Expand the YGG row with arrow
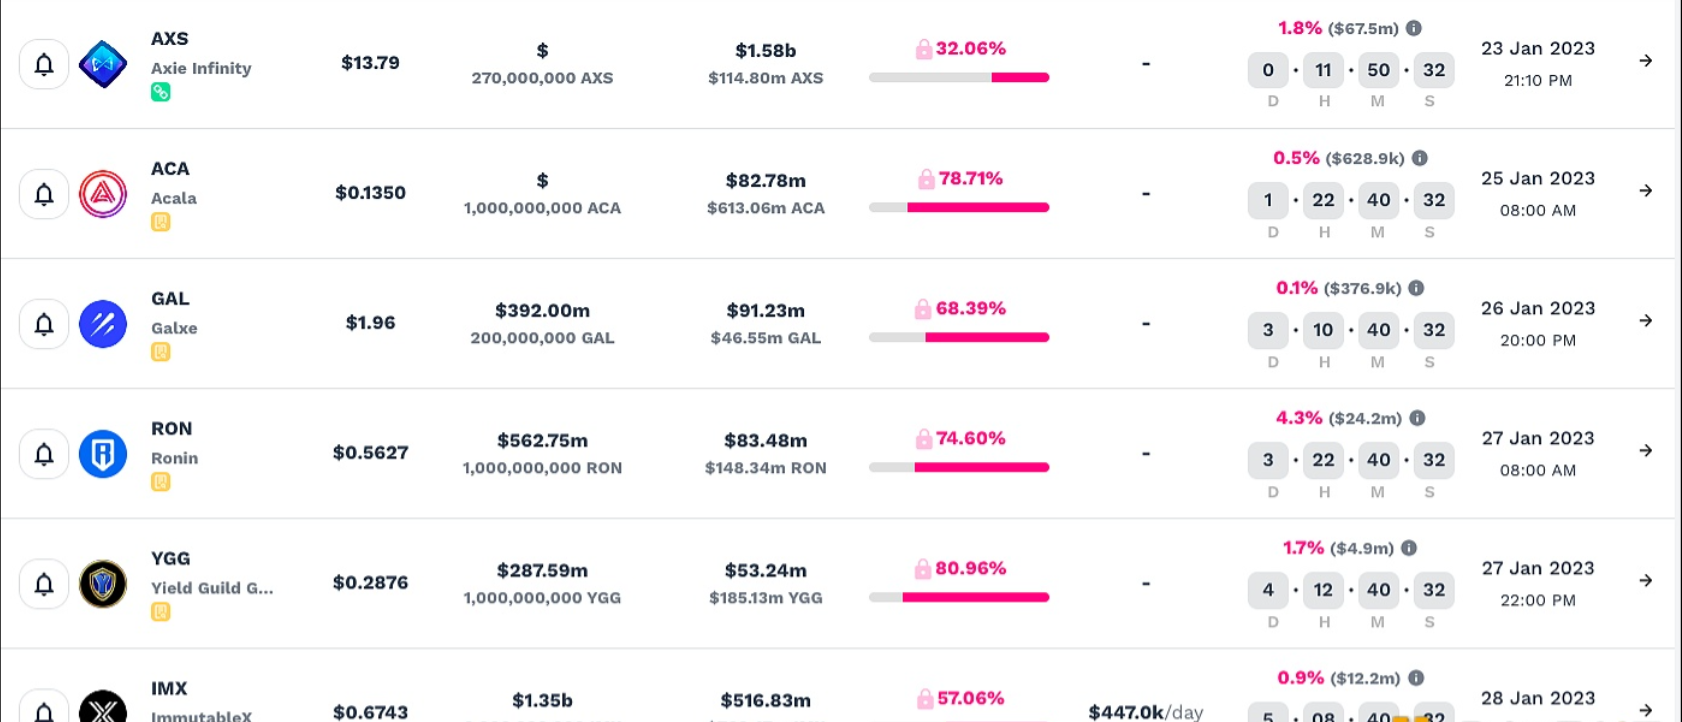The height and width of the screenshot is (722, 1682). click(1645, 581)
